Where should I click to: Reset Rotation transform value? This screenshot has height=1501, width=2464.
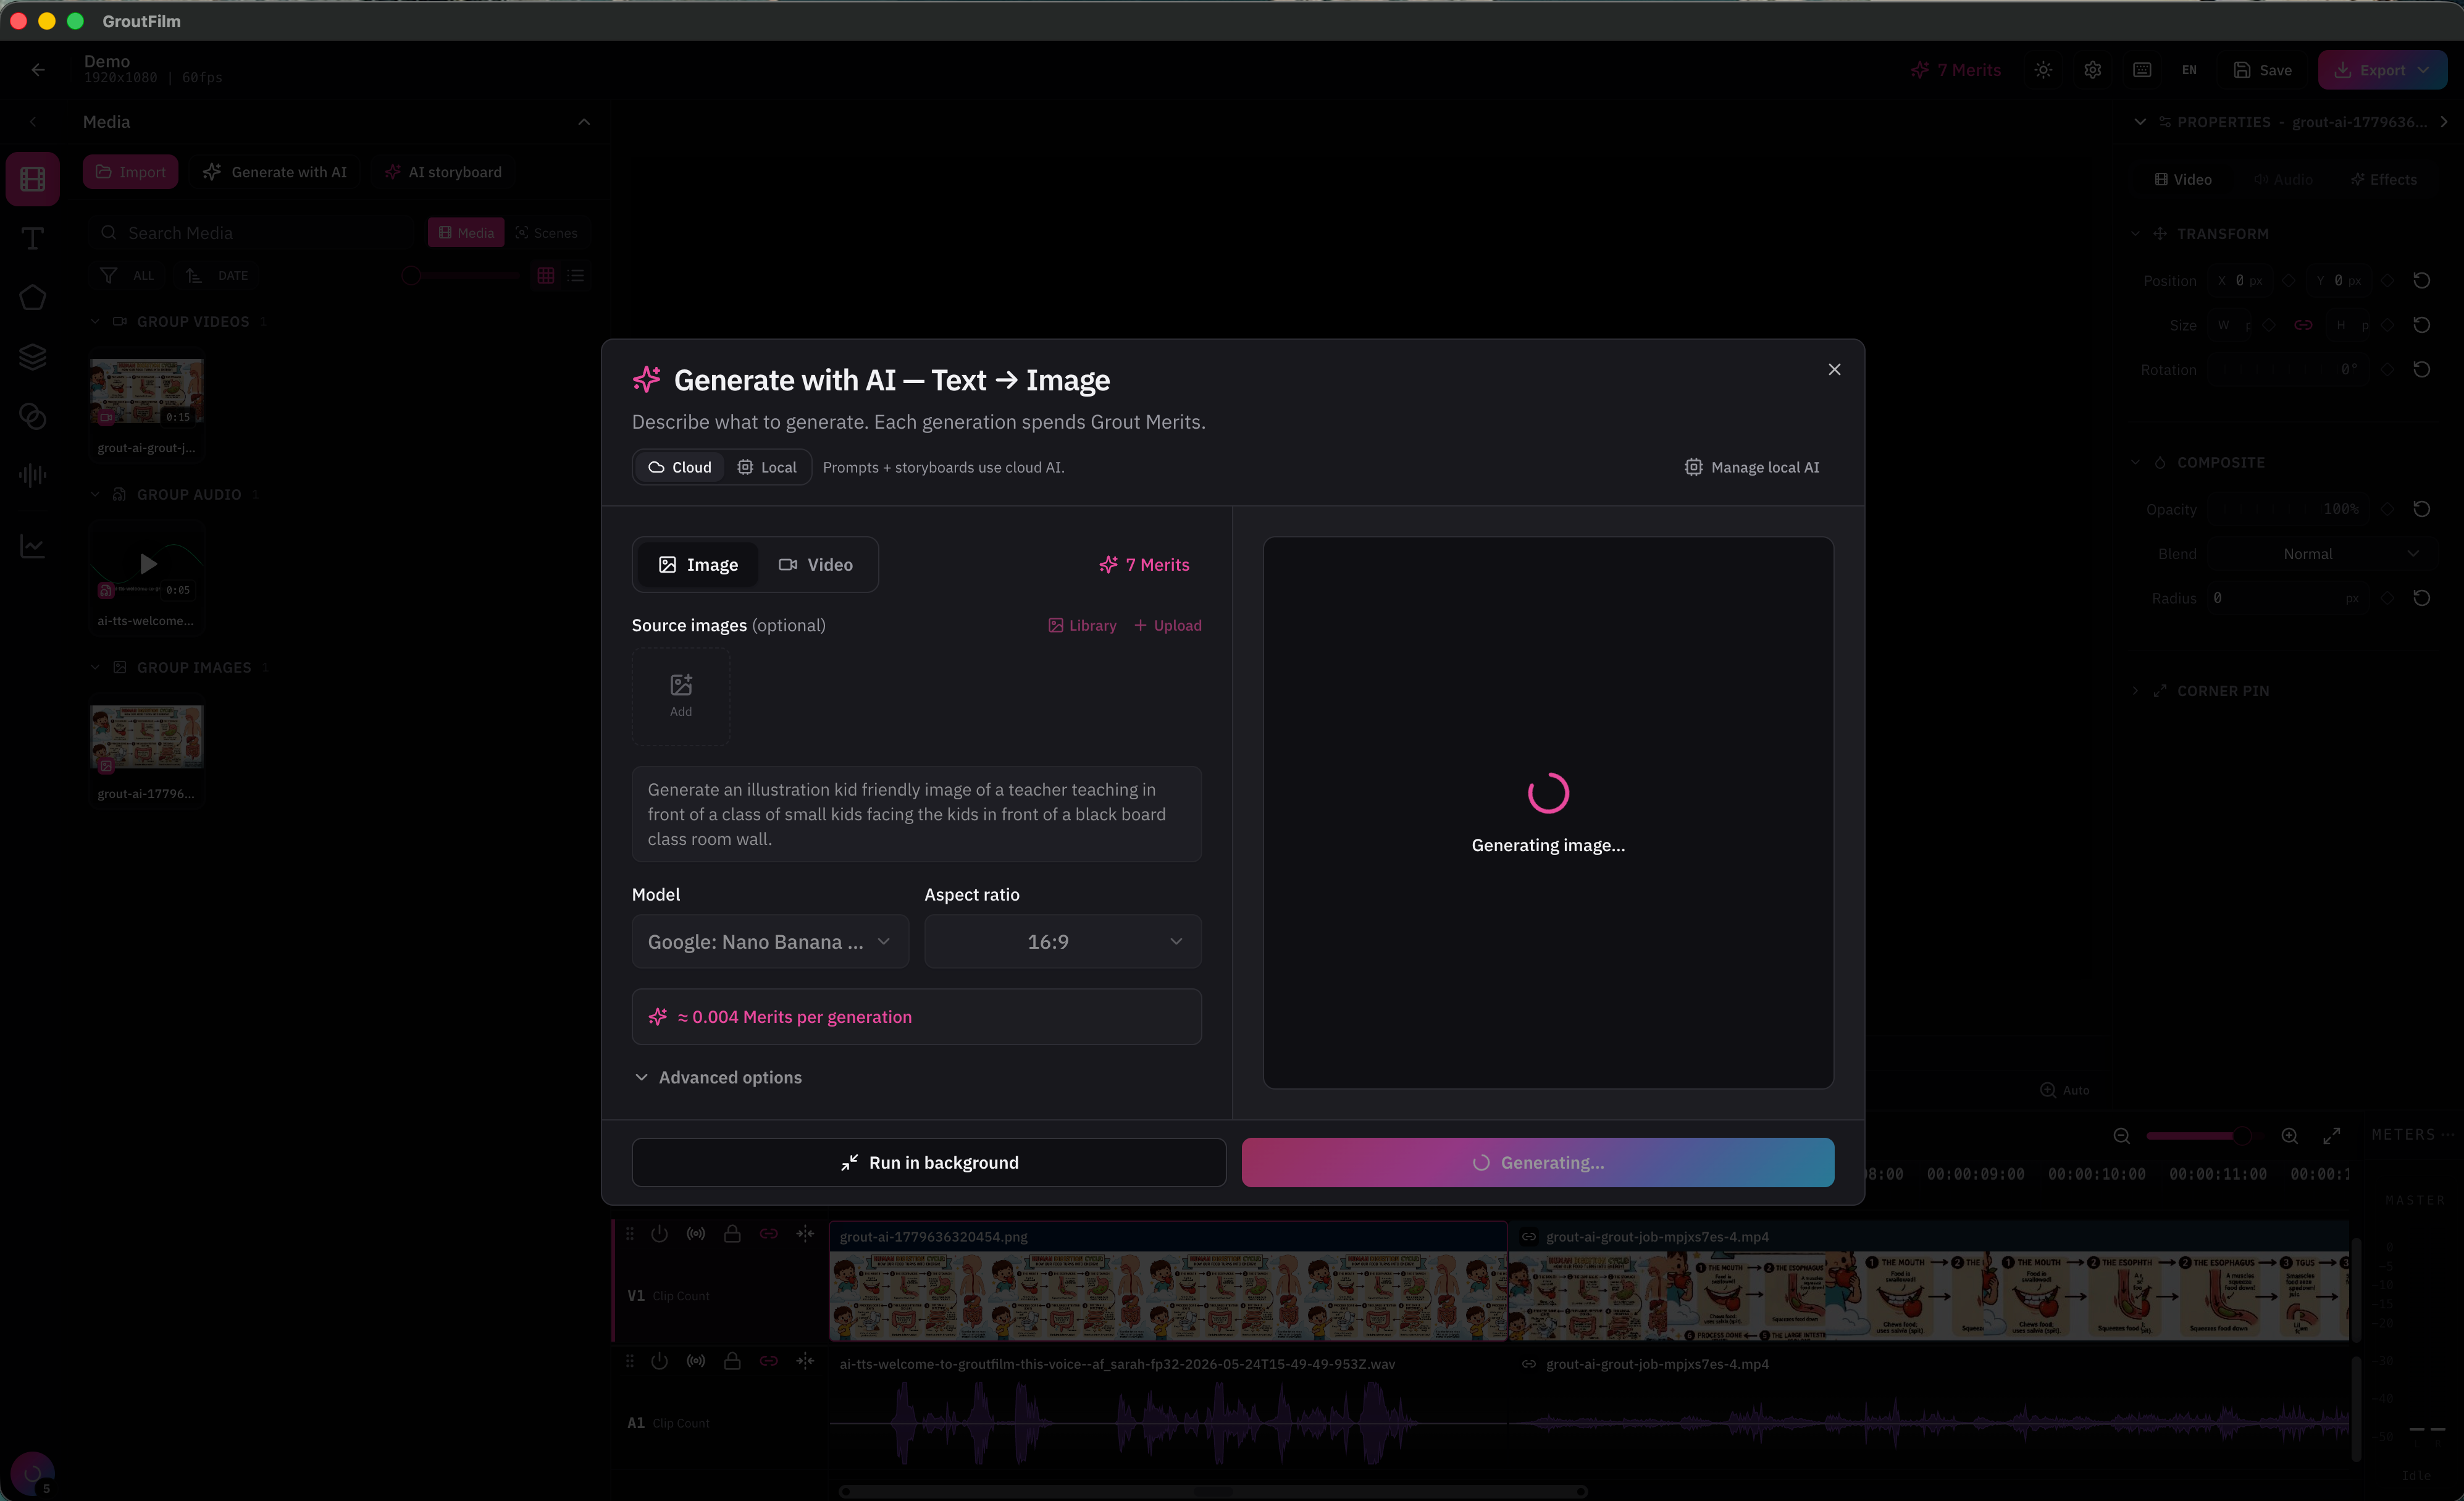(x=2421, y=370)
